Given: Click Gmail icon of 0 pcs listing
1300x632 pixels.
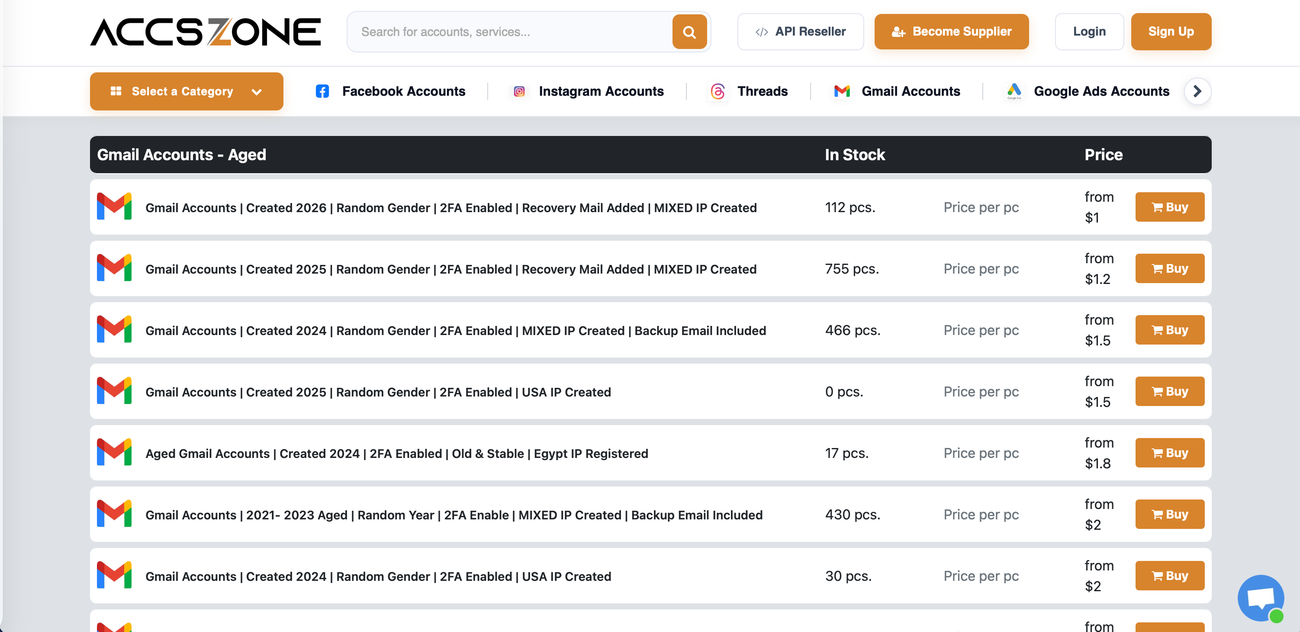Looking at the screenshot, I should 114,391.
